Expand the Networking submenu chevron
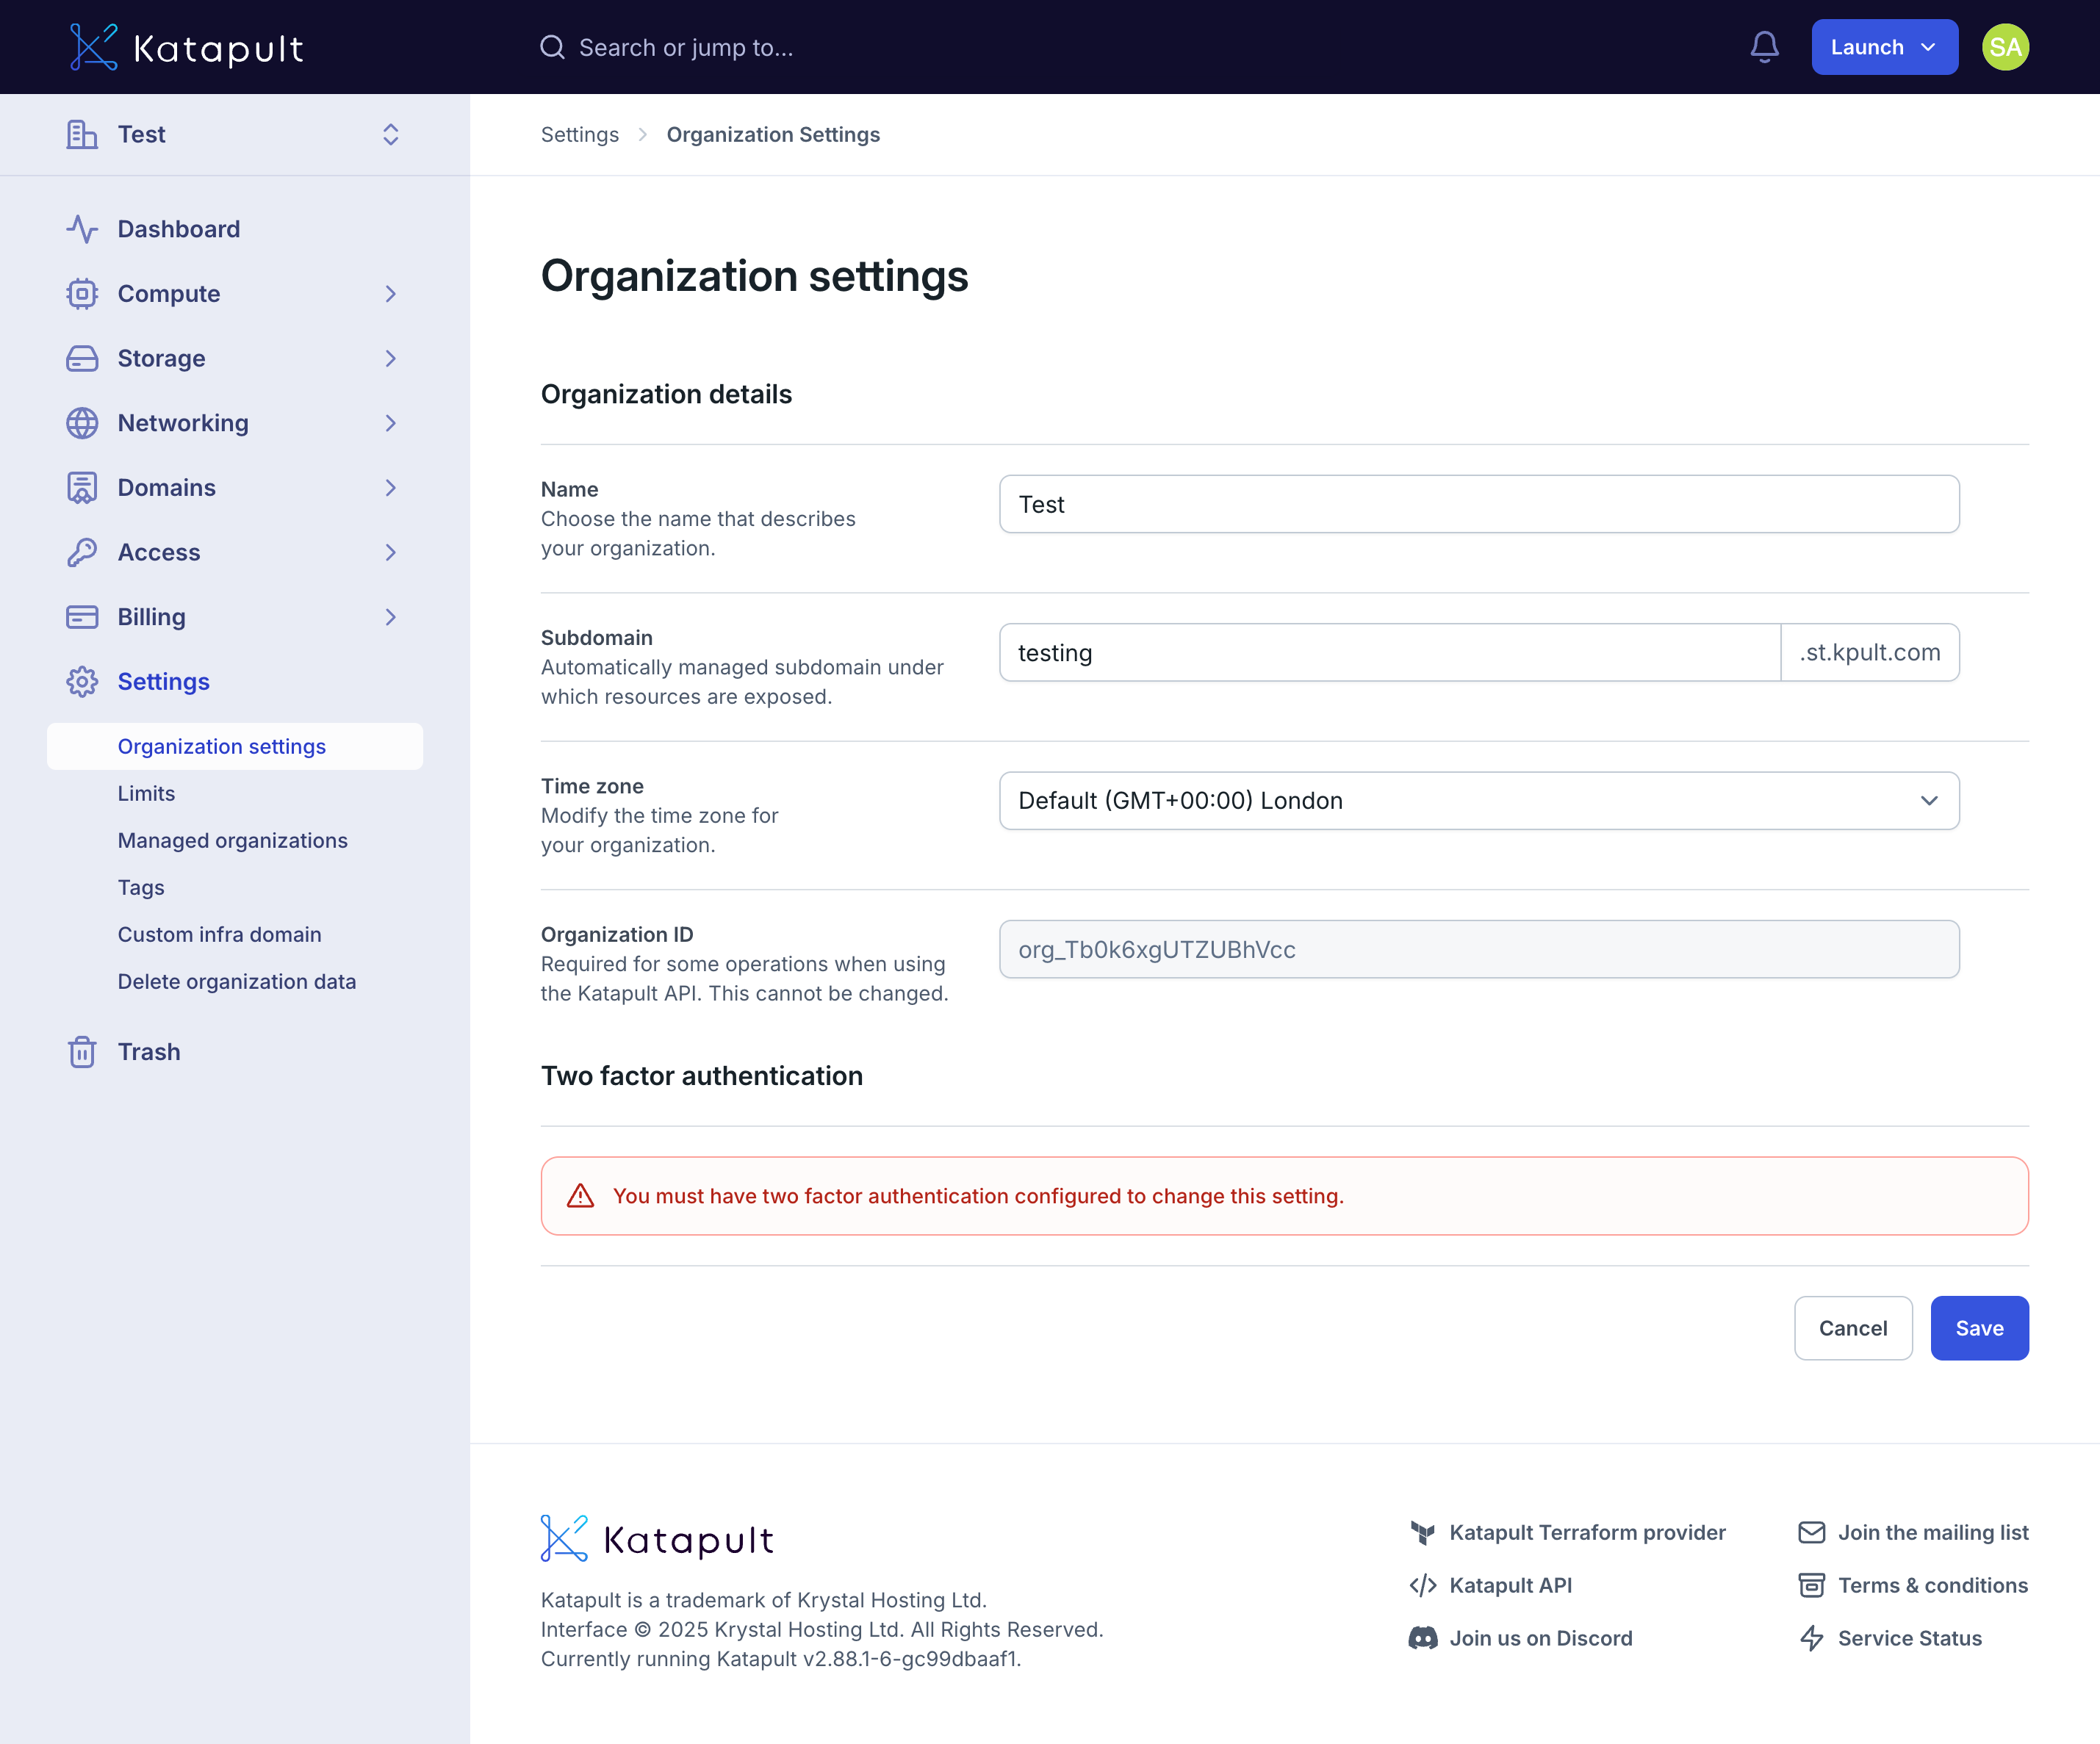The width and height of the screenshot is (2100, 1744). point(391,423)
